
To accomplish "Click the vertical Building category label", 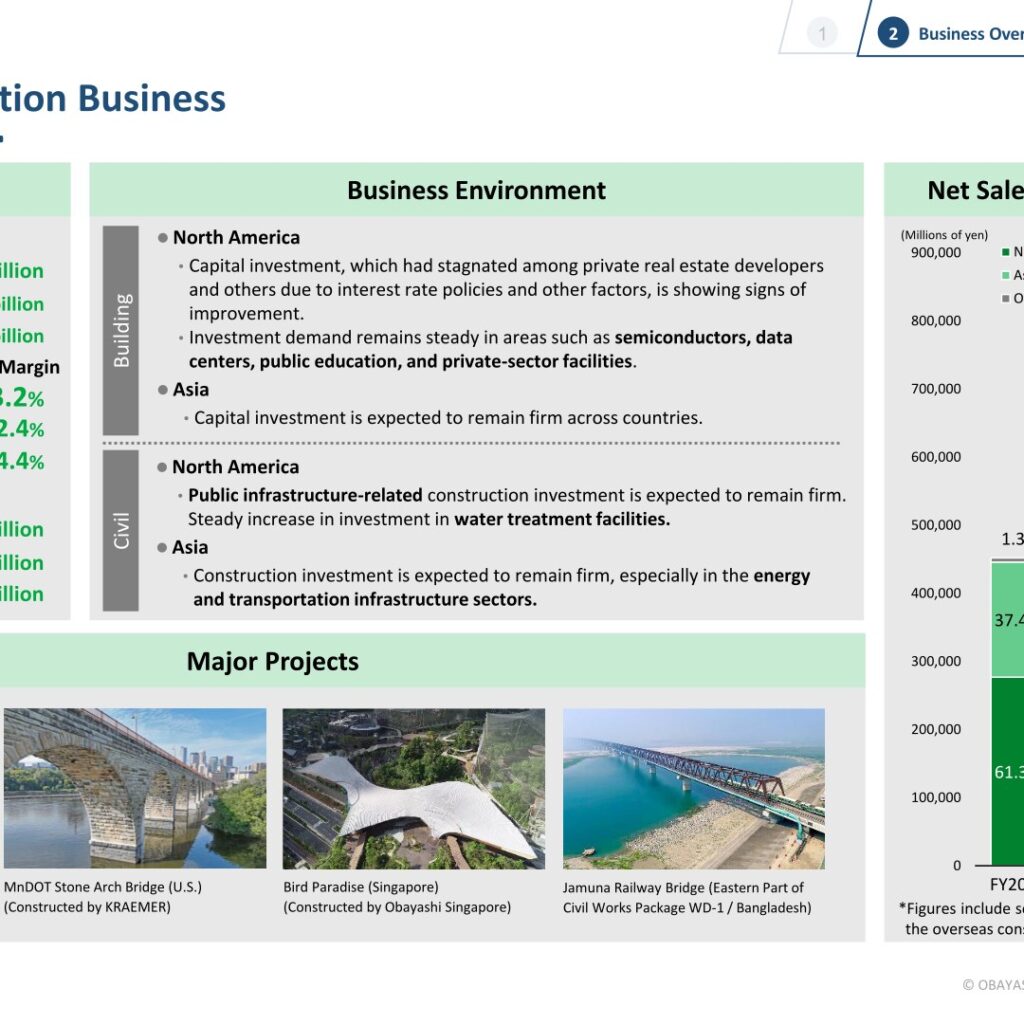I will [121, 330].
